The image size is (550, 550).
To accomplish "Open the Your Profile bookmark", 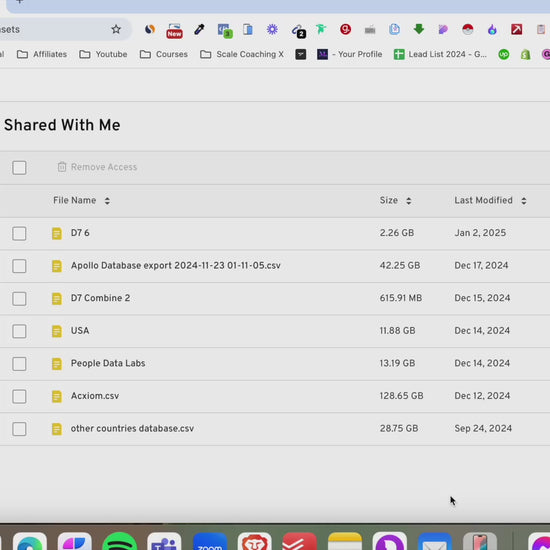I will [x=350, y=54].
